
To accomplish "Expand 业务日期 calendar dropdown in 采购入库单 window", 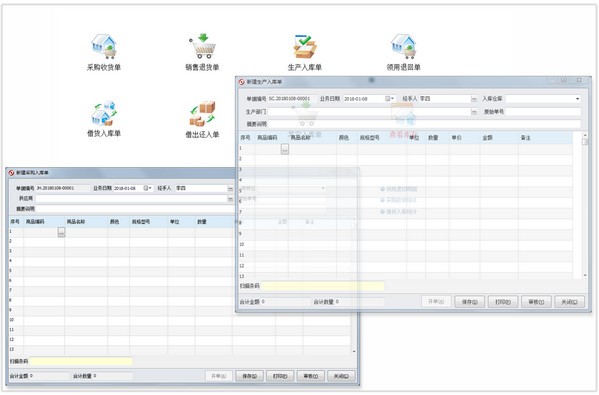I will [148, 188].
